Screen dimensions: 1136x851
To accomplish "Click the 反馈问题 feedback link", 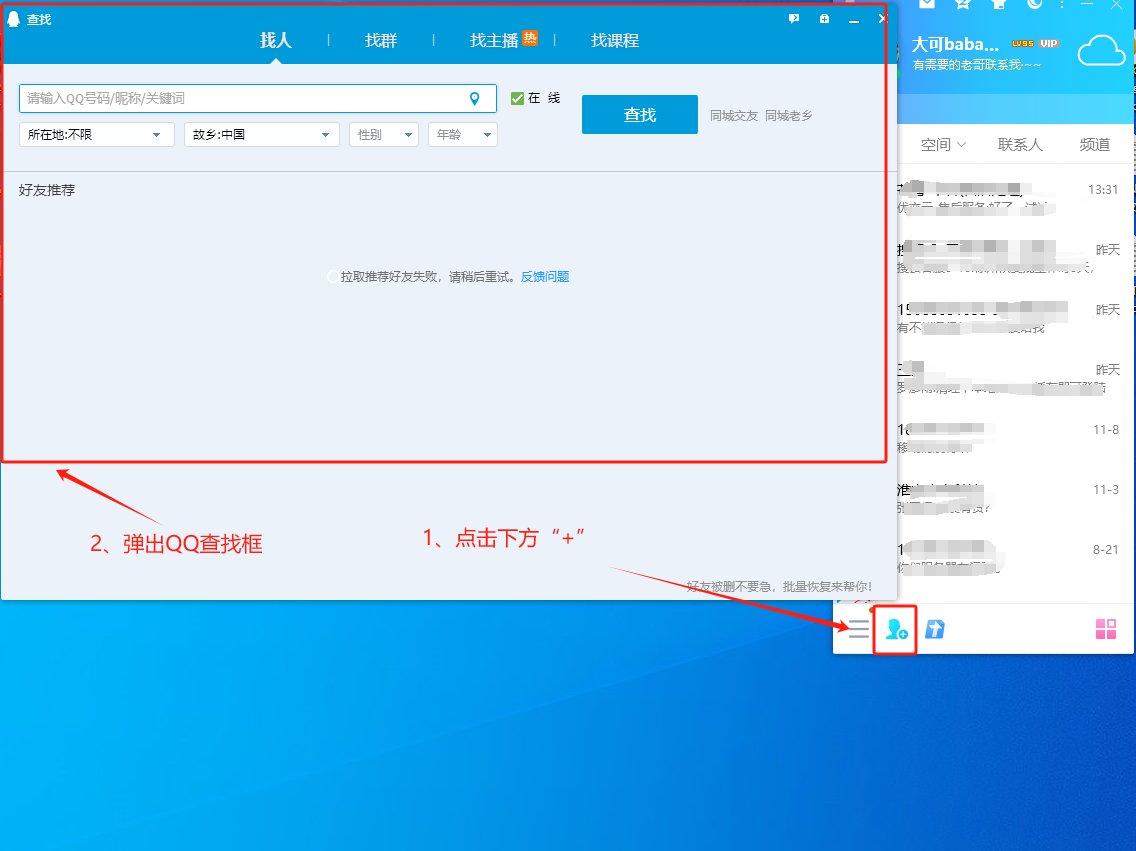I will [544, 276].
